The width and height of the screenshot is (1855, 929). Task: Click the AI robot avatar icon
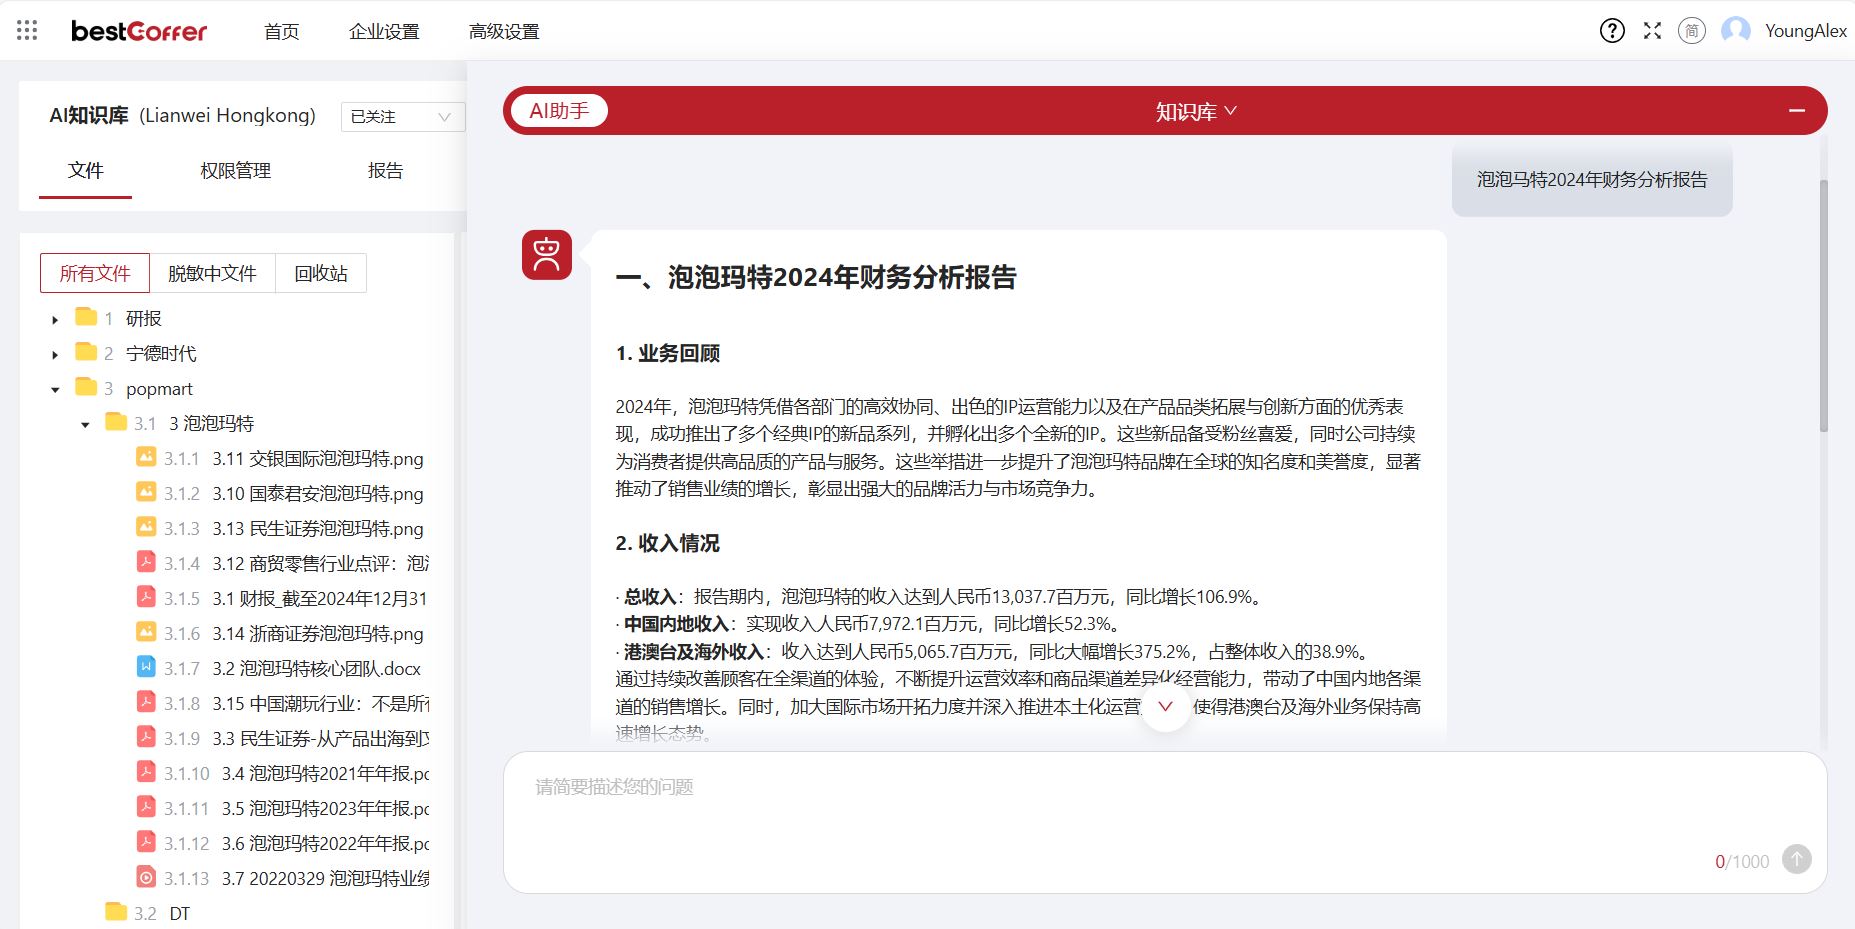pos(547,255)
